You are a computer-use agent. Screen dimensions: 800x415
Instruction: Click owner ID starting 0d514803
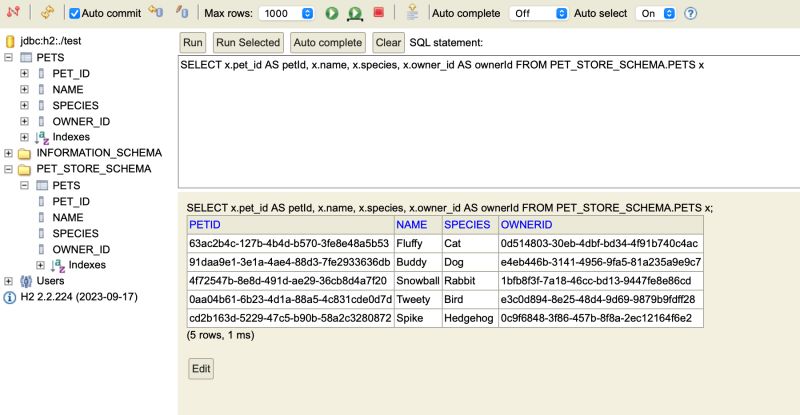599,243
